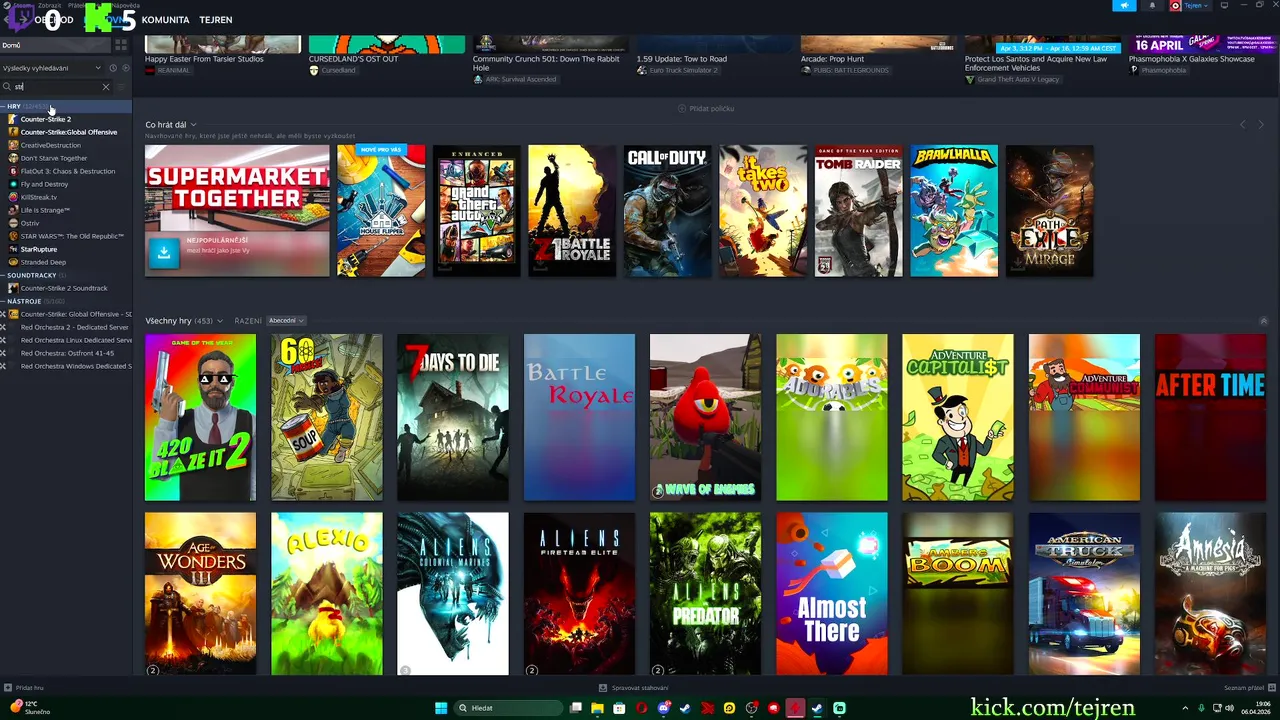Open the Zobrazit menu
The image size is (1280, 720).
coord(49,5)
